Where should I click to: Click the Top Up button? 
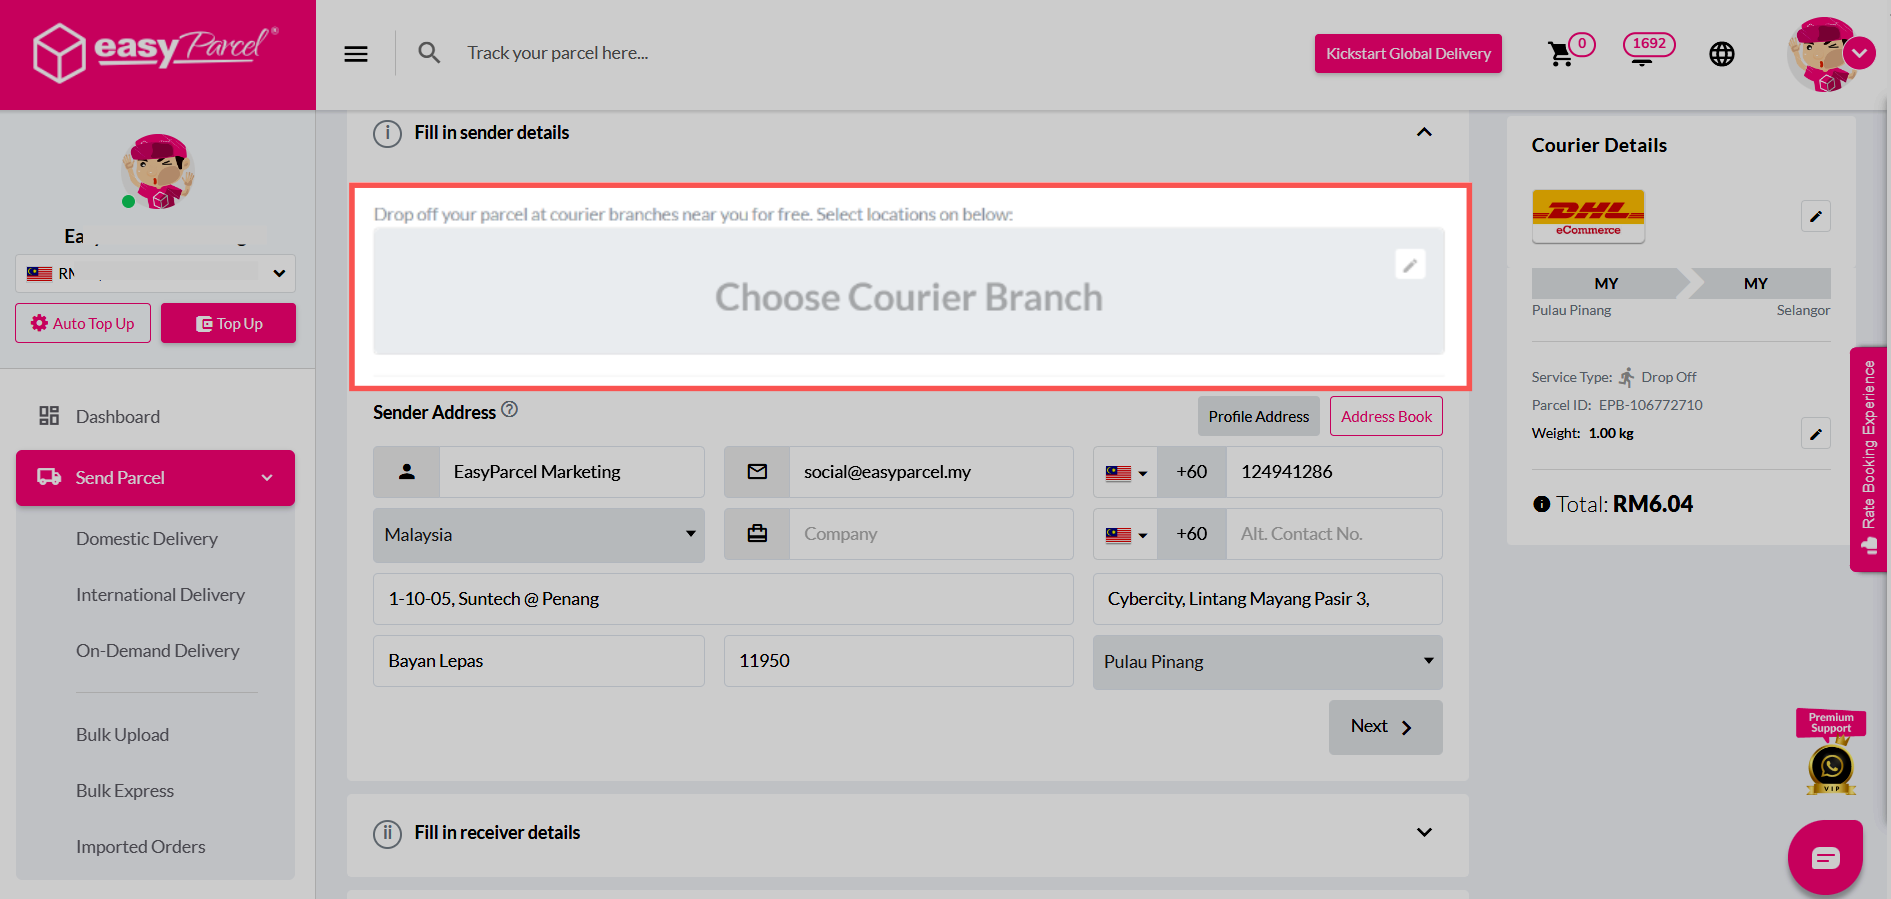point(228,323)
